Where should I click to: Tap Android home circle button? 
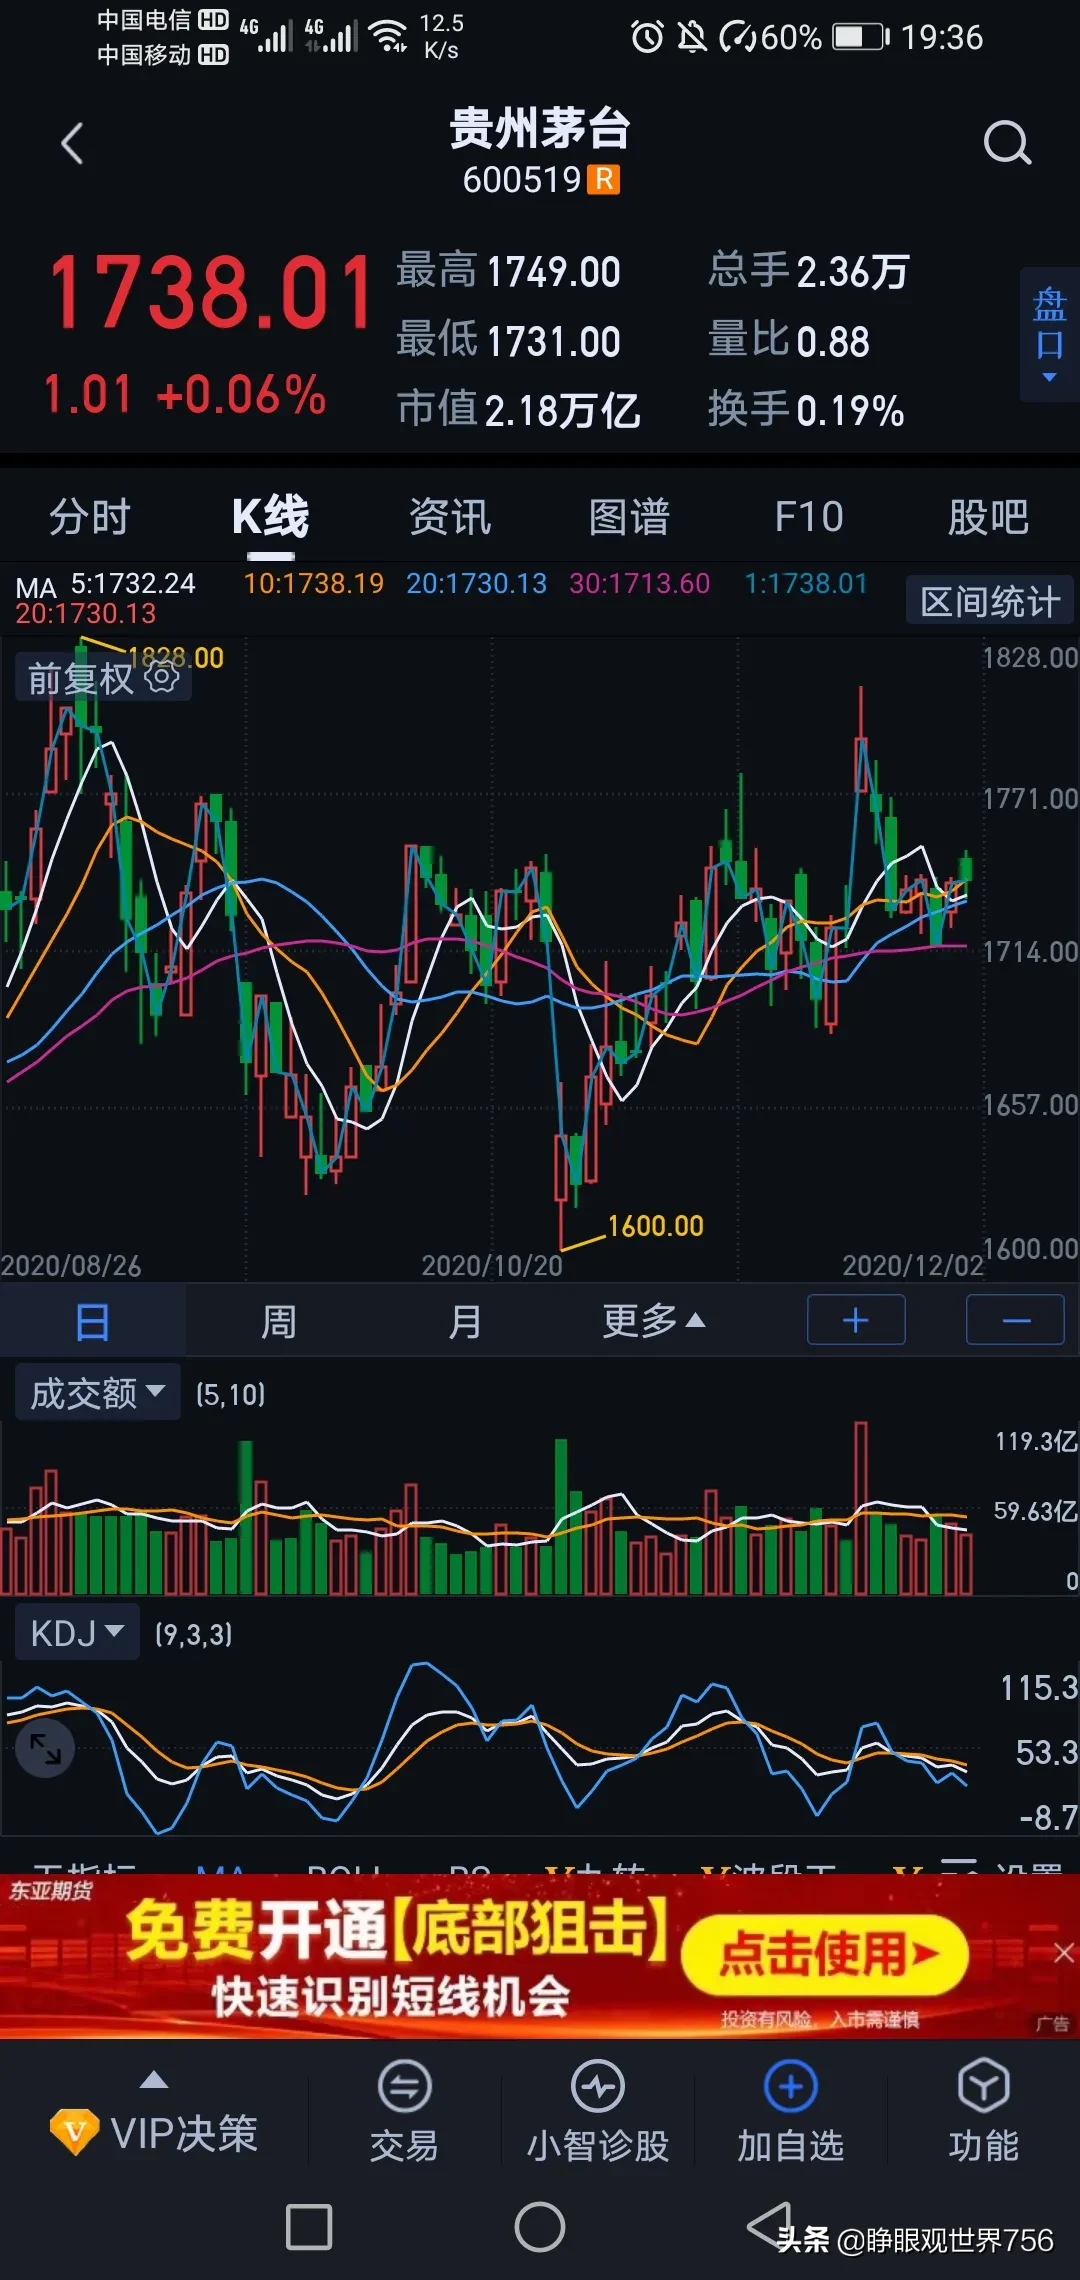click(x=540, y=2227)
